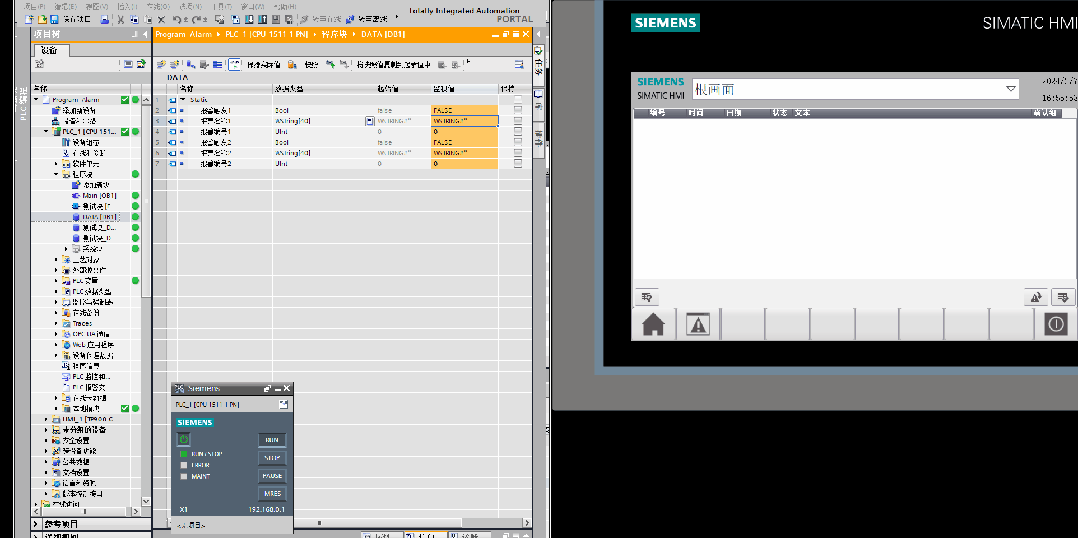The width and height of the screenshot is (1078, 538).
Task: Click the cut scissors icon in toolbar
Action: [121, 19]
